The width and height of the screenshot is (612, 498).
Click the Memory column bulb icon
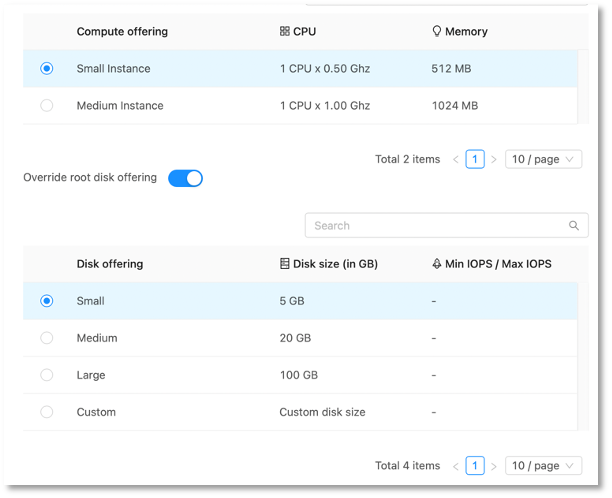(x=437, y=32)
